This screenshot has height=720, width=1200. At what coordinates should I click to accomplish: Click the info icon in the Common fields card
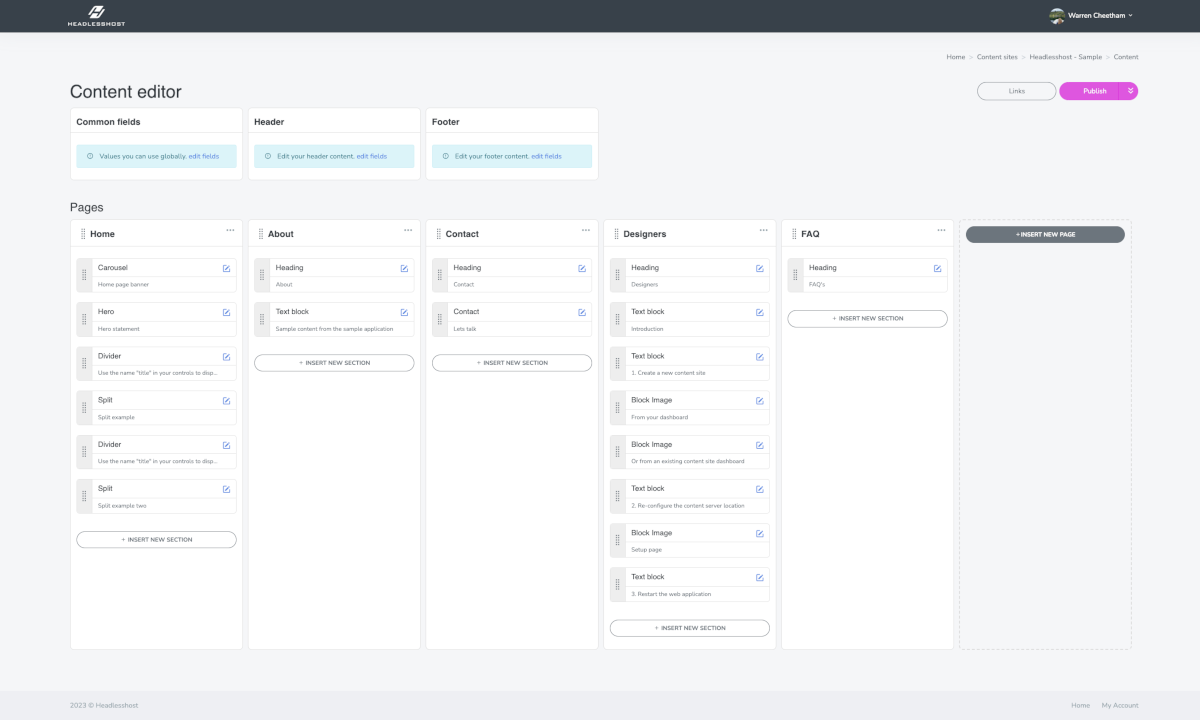(x=88, y=156)
